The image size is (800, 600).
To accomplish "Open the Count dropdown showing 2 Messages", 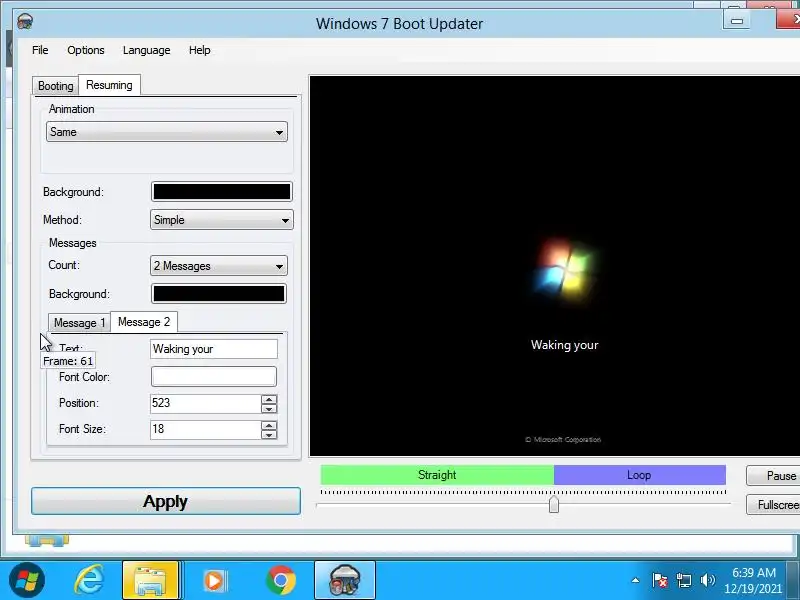I will click(219, 266).
